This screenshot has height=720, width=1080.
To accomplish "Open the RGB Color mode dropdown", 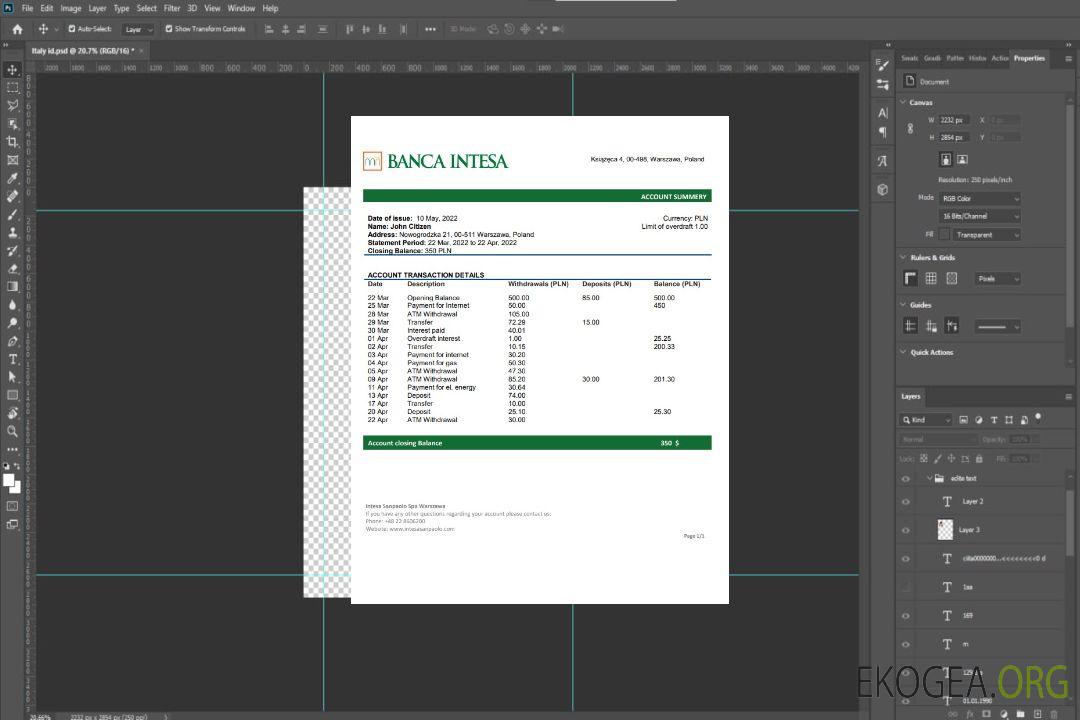I will point(980,198).
